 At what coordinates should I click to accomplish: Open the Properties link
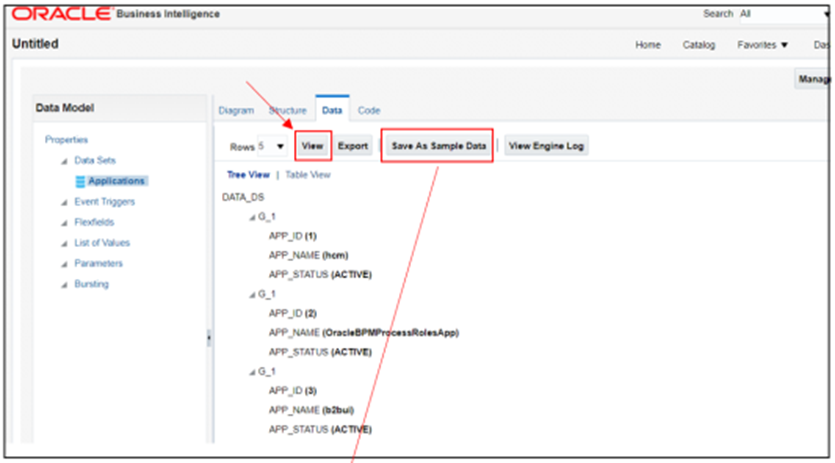tap(66, 140)
